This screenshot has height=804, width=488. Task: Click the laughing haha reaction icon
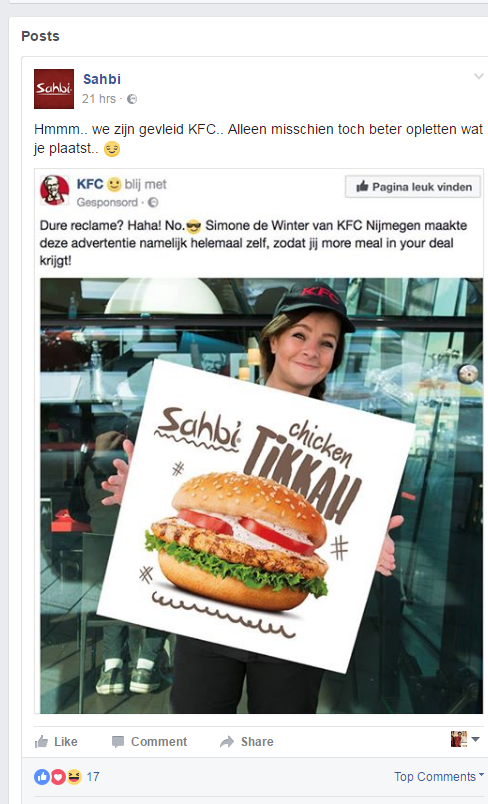(x=74, y=777)
